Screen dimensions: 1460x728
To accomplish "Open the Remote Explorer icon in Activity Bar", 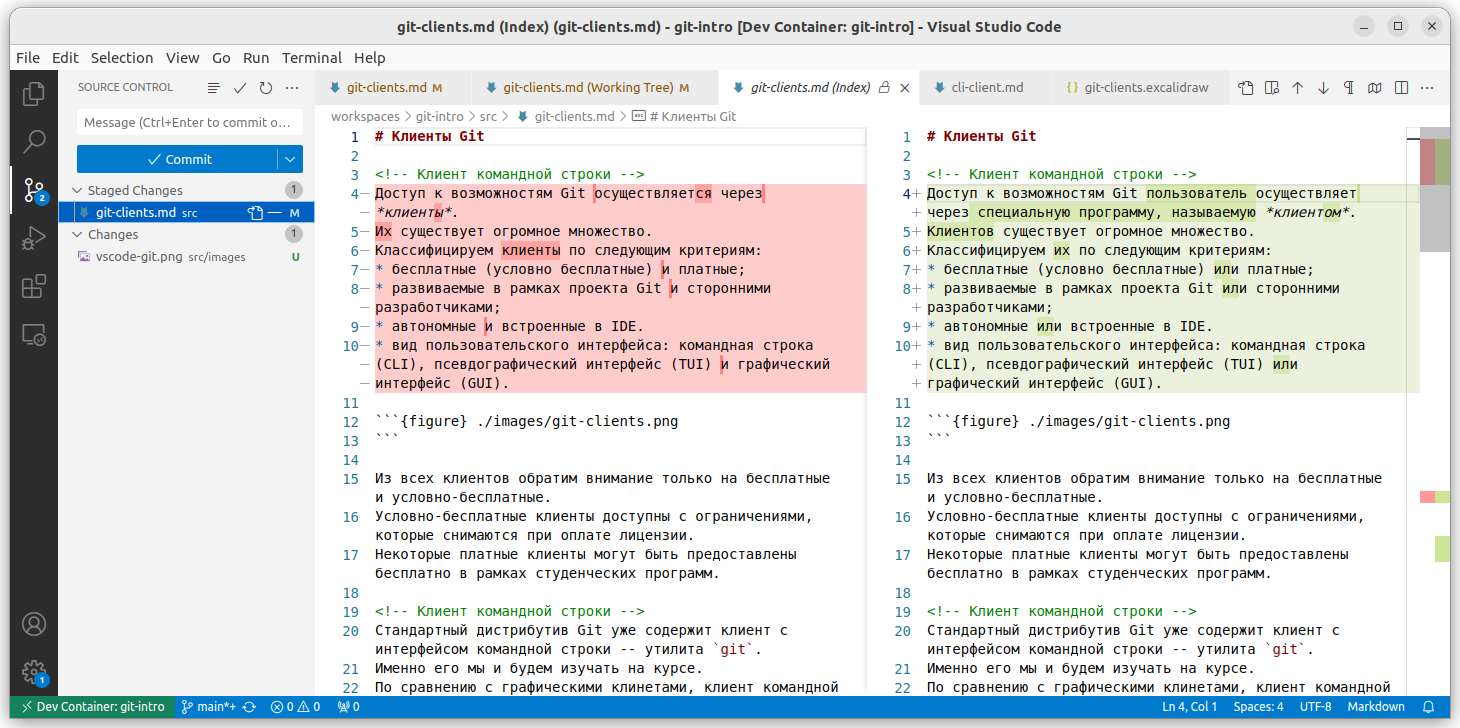I will 33,336.
